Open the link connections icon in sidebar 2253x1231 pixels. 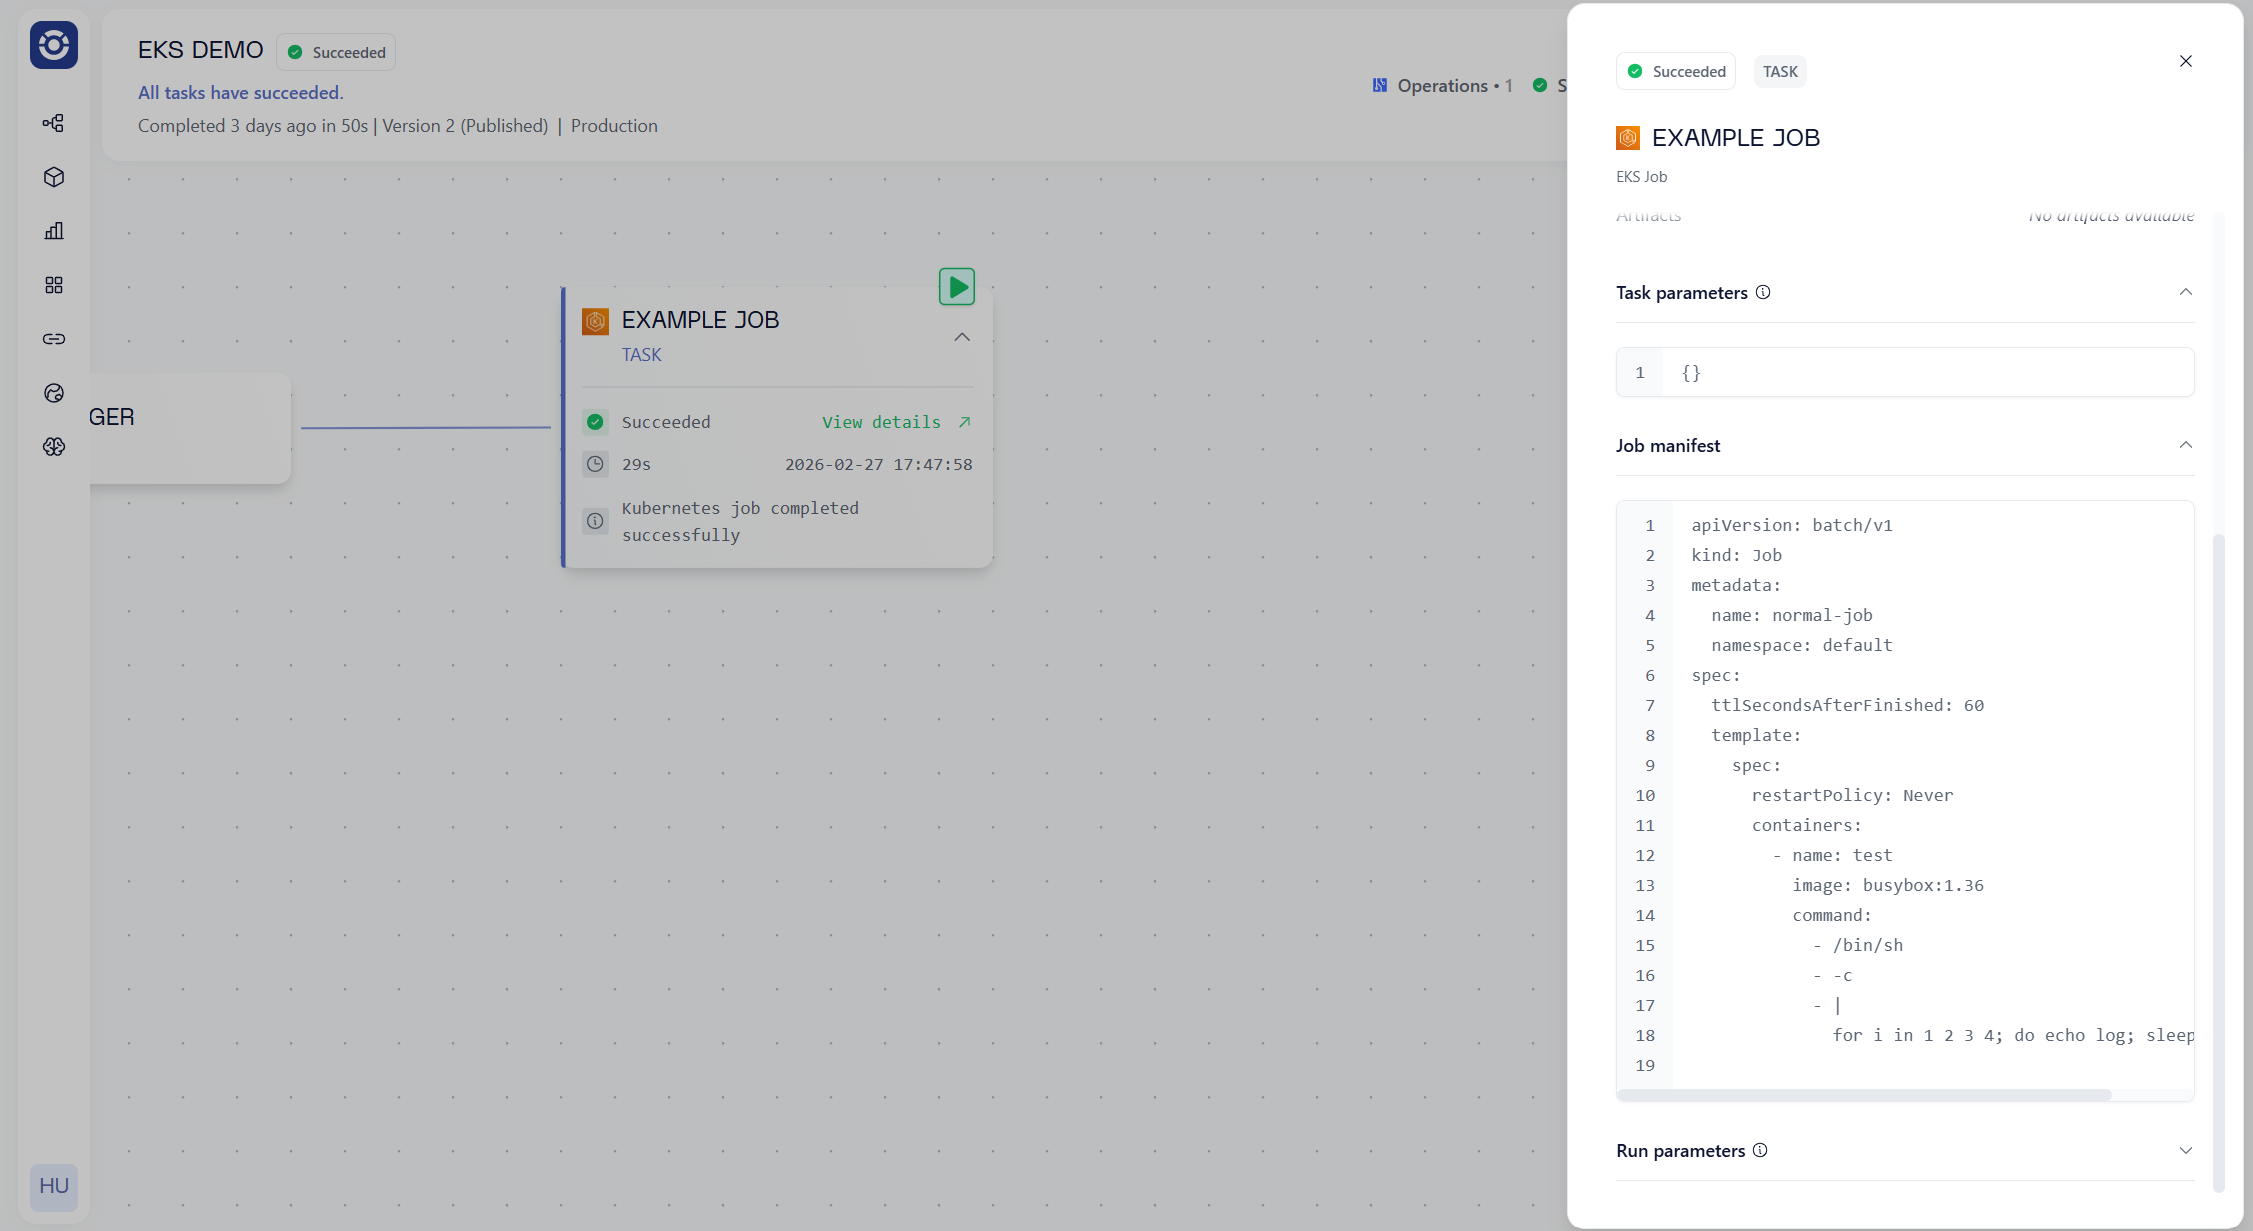(54, 339)
